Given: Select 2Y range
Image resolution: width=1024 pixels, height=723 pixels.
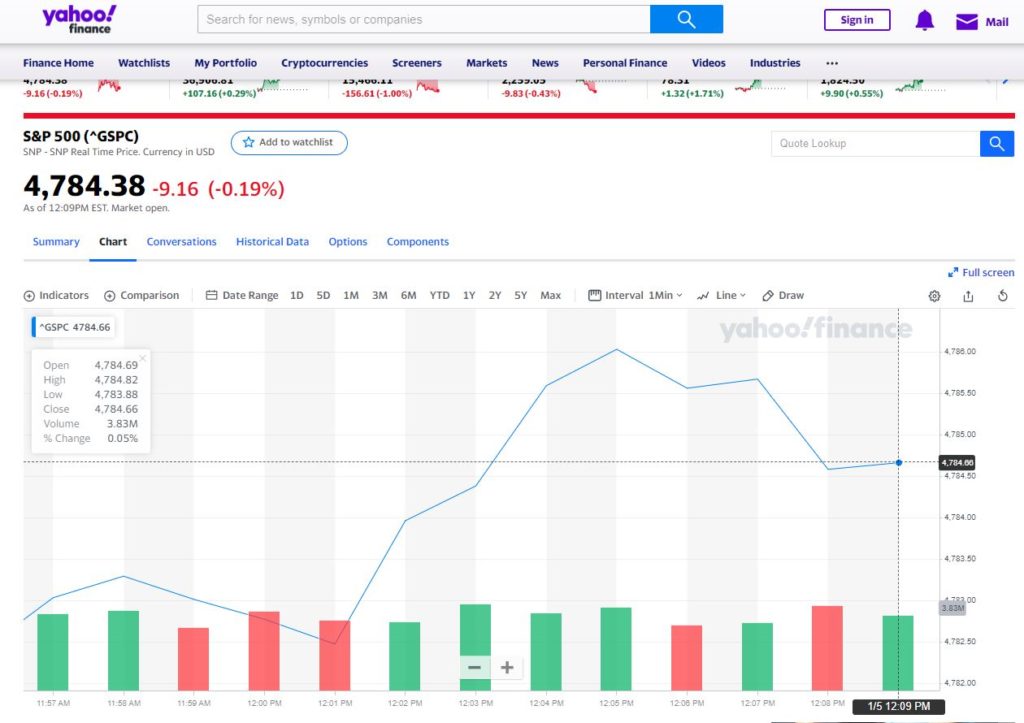Looking at the screenshot, I should pos(495,295).
